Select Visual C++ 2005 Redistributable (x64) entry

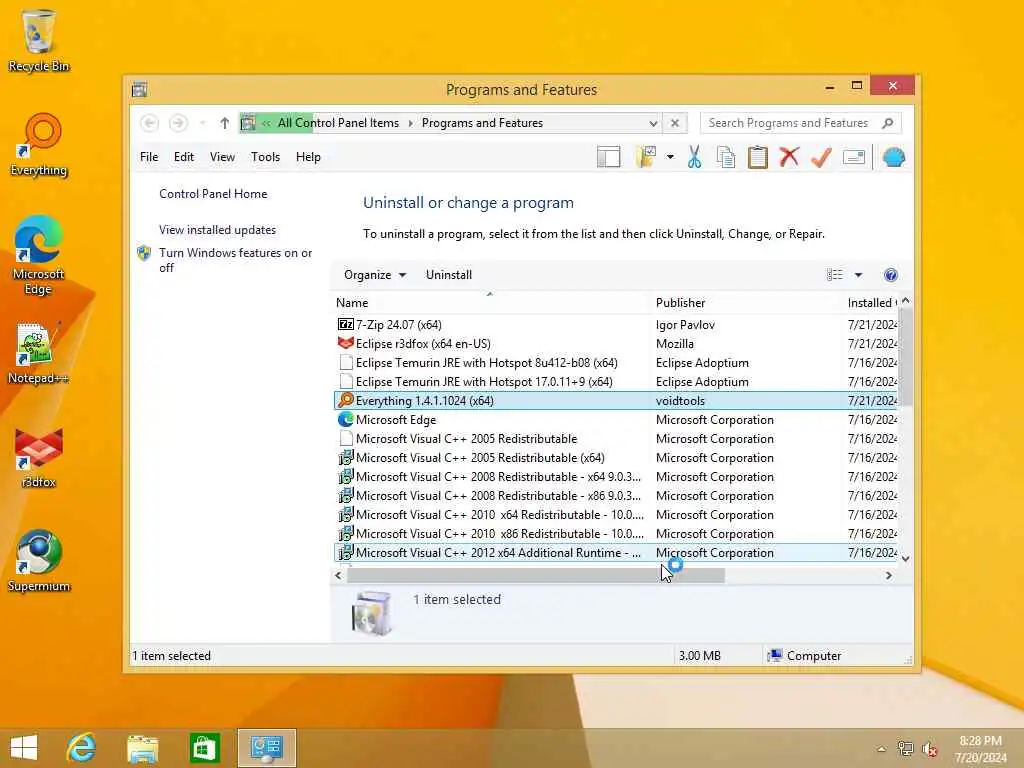click(616, 458)
